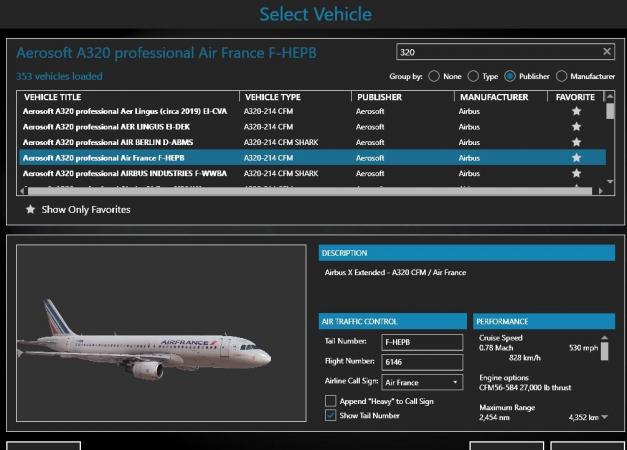Sort by VEHICLE TITLE column header

click(54, 97)
